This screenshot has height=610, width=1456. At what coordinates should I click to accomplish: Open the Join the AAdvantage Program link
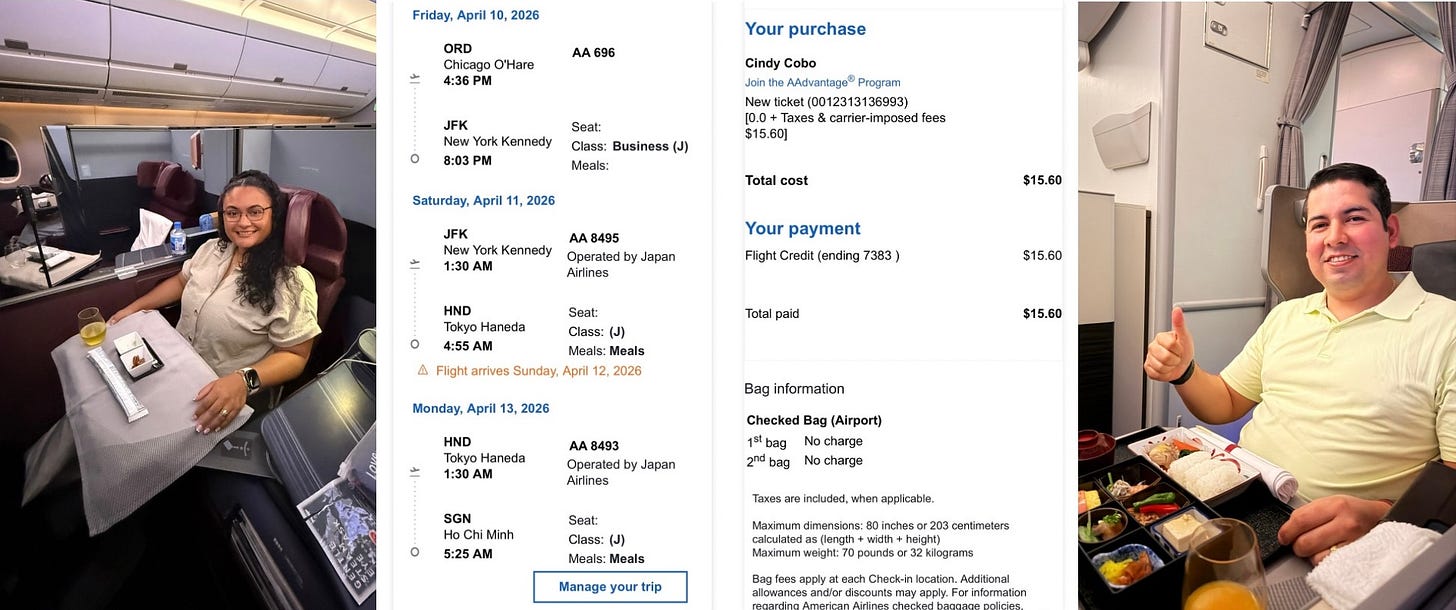[x=822, y=82]
